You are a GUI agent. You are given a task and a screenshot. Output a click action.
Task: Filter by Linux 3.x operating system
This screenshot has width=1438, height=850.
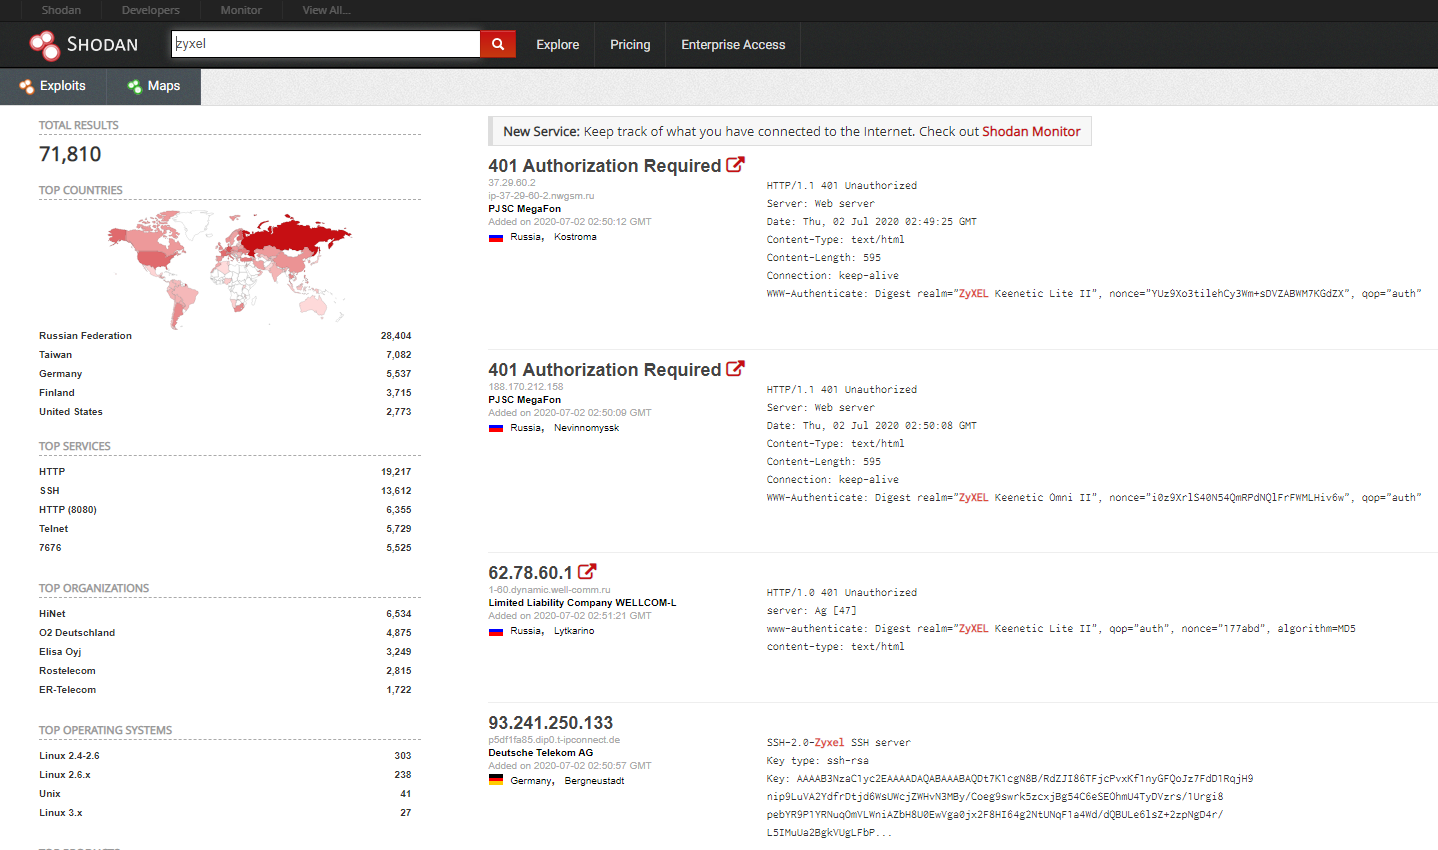coord(61,813)
